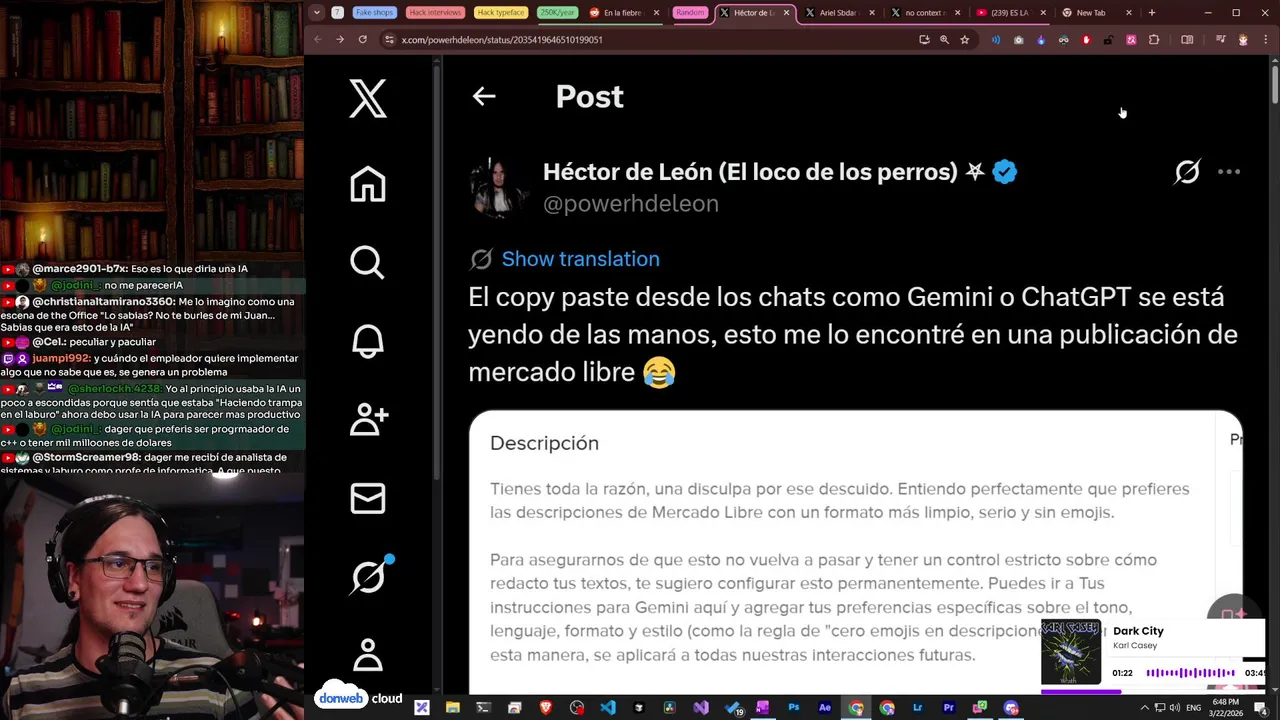Screen dimensions: 1280x720
Task: Click the Grok icon beside the author name
Action: click(x=1187, y=172)
